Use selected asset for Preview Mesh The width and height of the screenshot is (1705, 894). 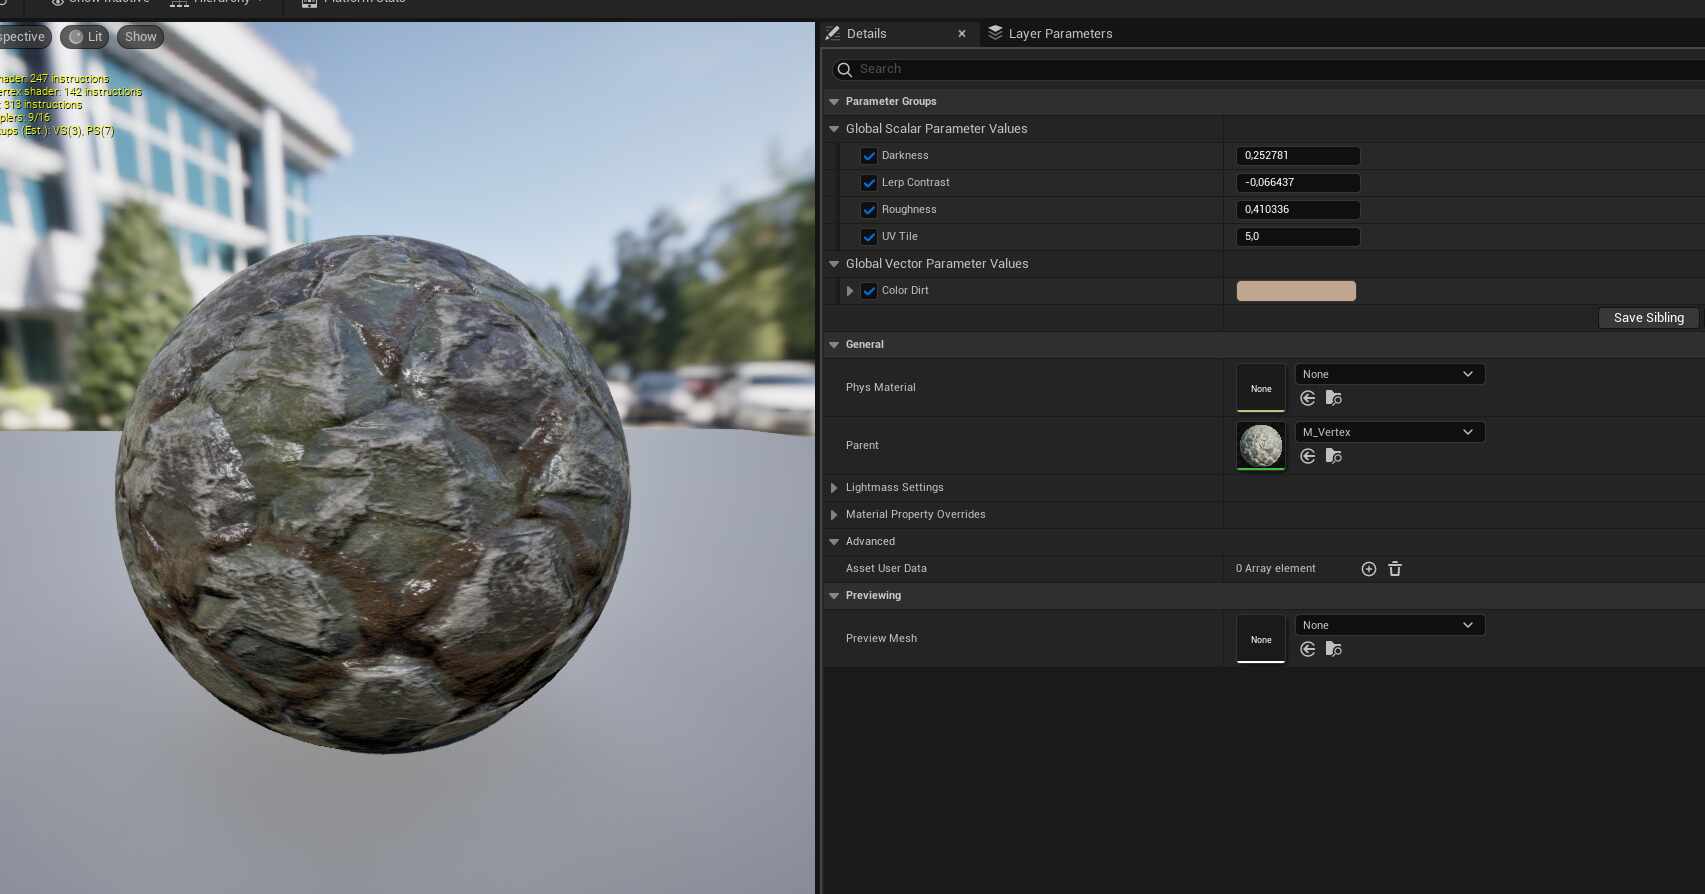tap(1307, 649)
